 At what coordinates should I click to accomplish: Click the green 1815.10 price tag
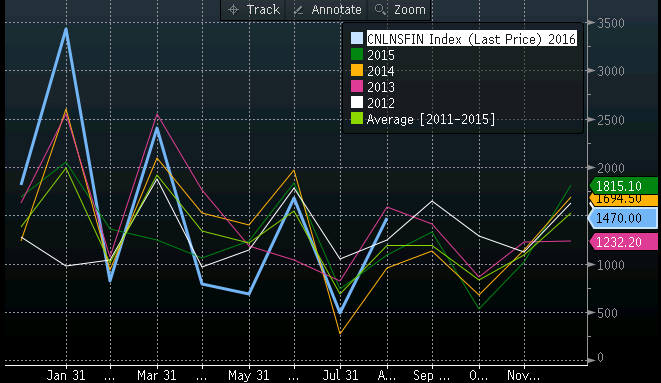(x=623, y=186)
